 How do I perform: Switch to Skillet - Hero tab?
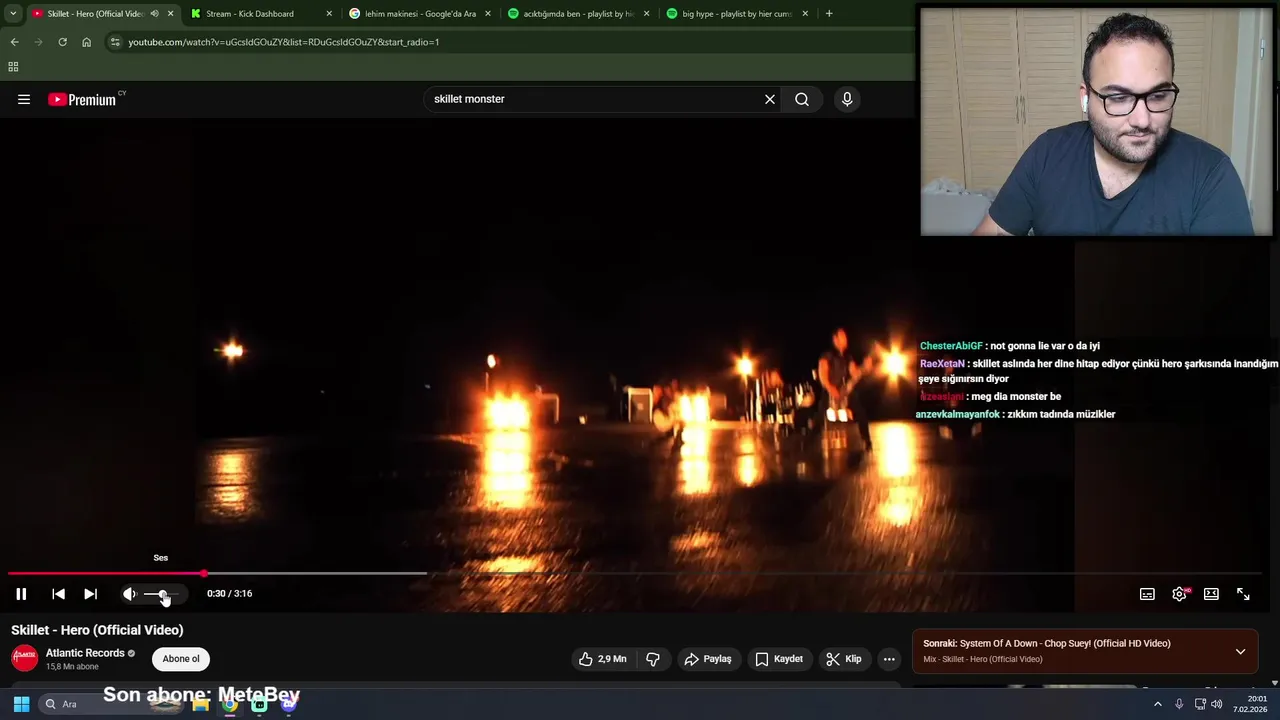95,14
